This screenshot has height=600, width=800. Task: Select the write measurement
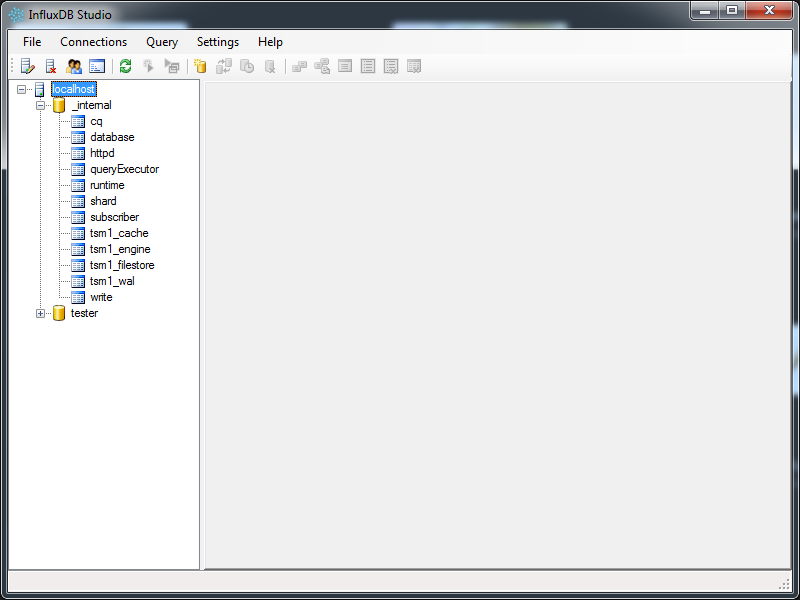tap(101, 297)
